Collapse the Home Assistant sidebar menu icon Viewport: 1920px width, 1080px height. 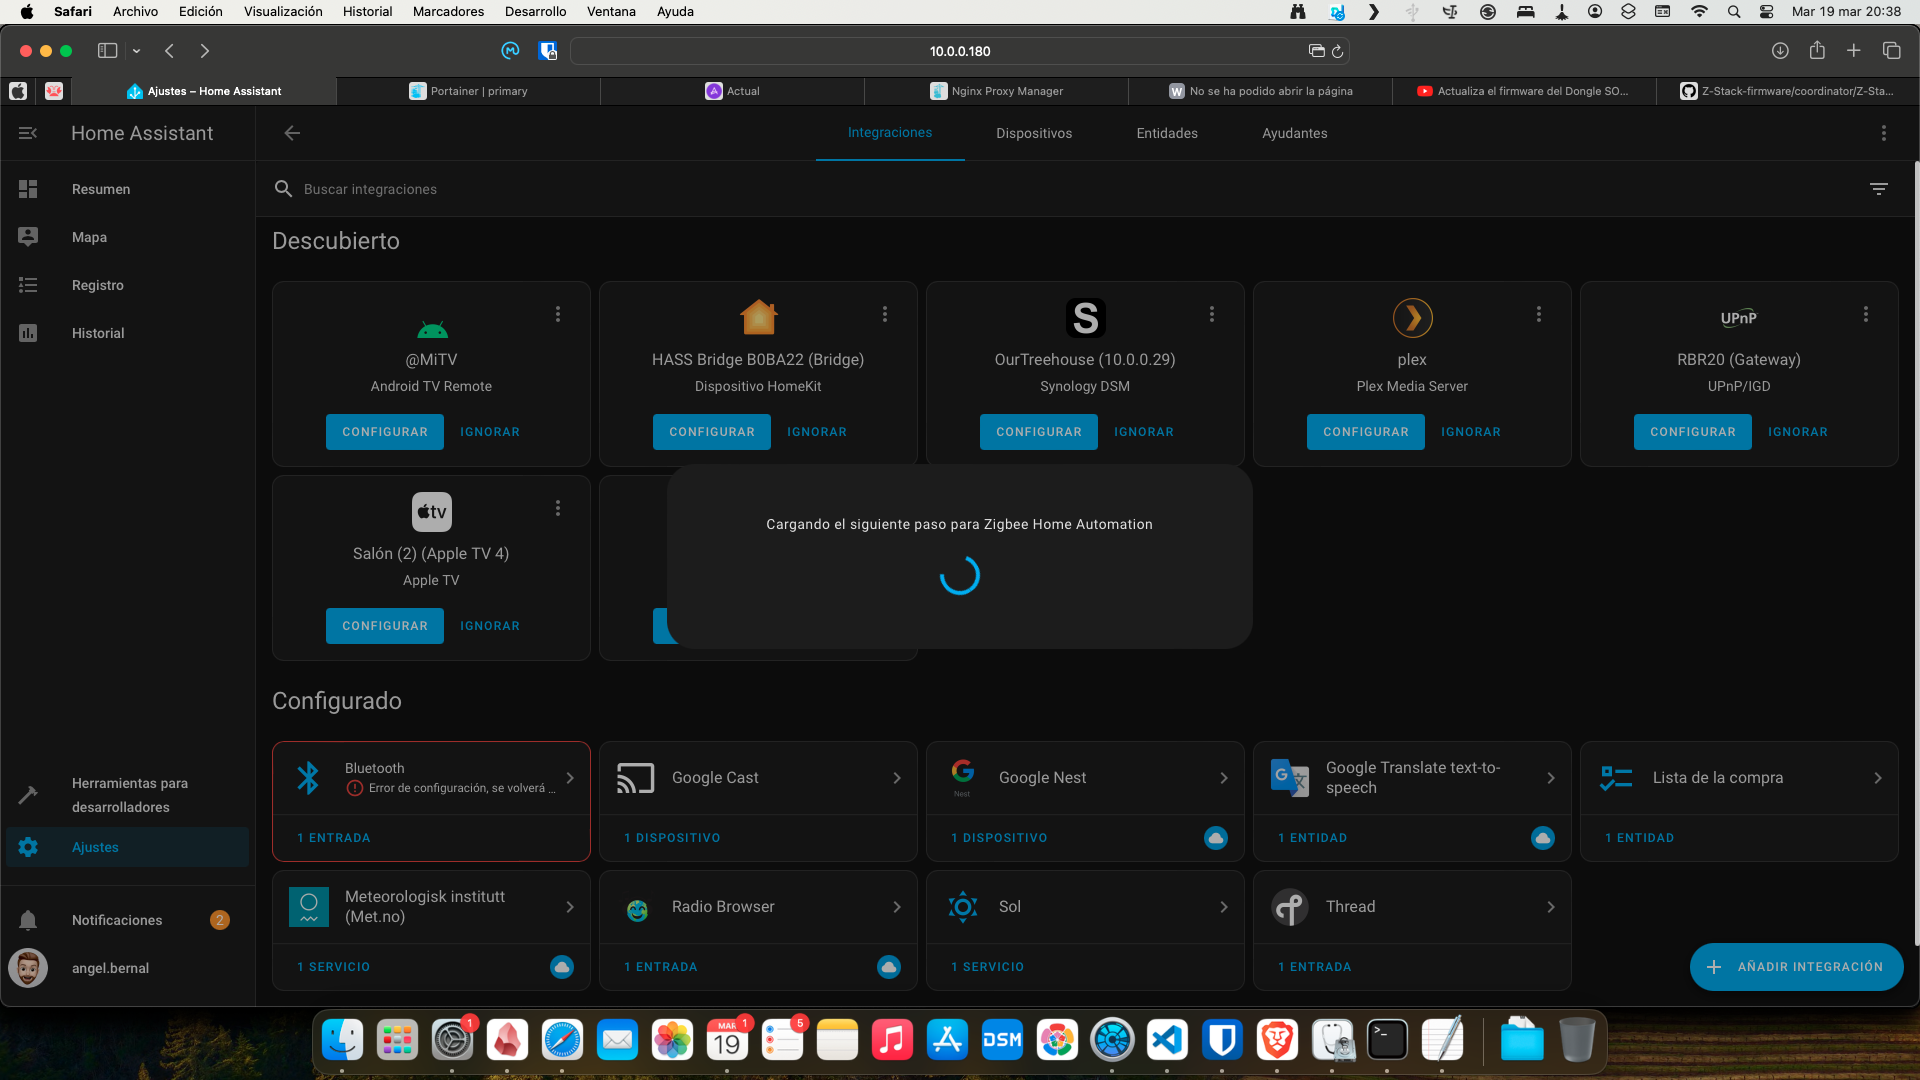[x=28, y=133]
